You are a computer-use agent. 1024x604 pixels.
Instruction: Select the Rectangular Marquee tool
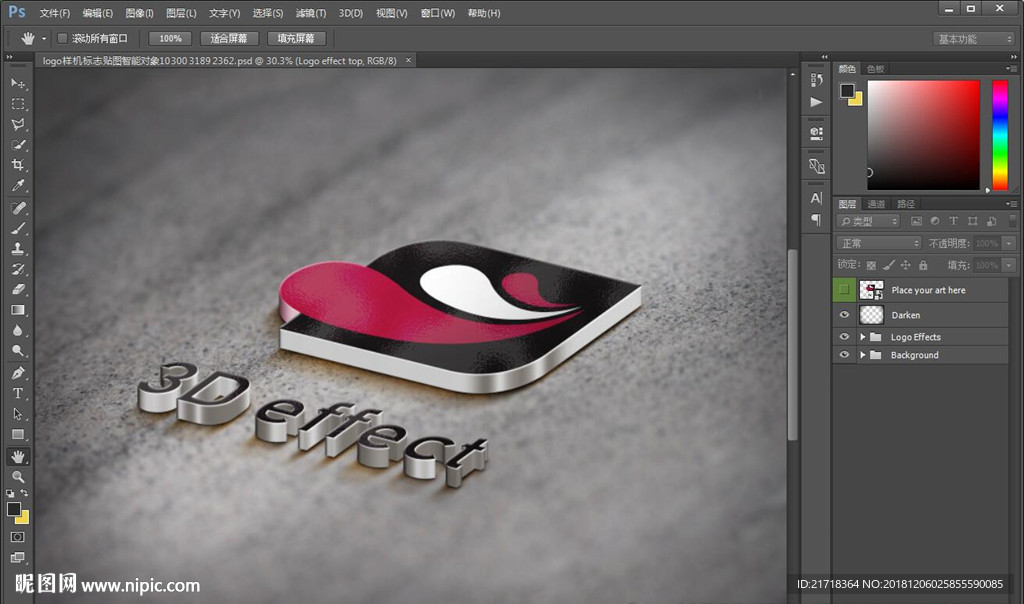pyautogui.click(x=18, y=104)
